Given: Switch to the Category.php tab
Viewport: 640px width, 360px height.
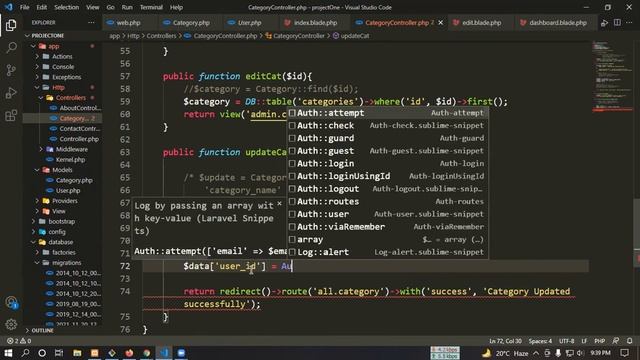Looking at the screenshot, I should (x=191, y=23).
